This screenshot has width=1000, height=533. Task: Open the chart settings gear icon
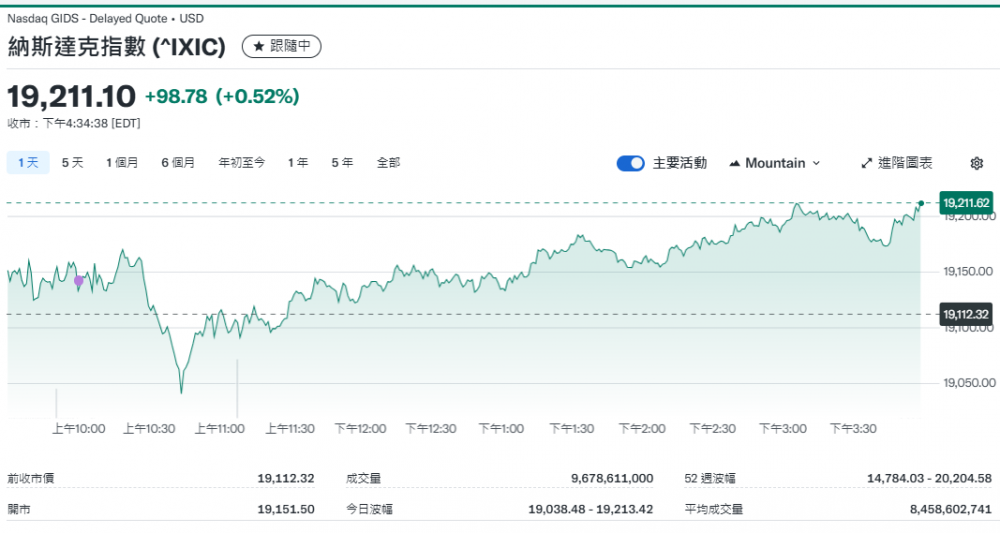pos(977,163)
